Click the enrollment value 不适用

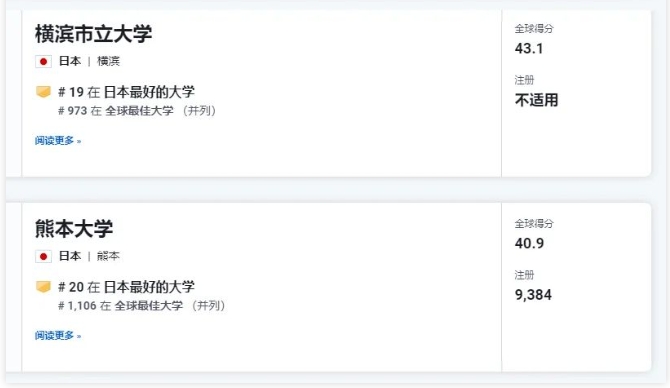(x=537, y=100)
